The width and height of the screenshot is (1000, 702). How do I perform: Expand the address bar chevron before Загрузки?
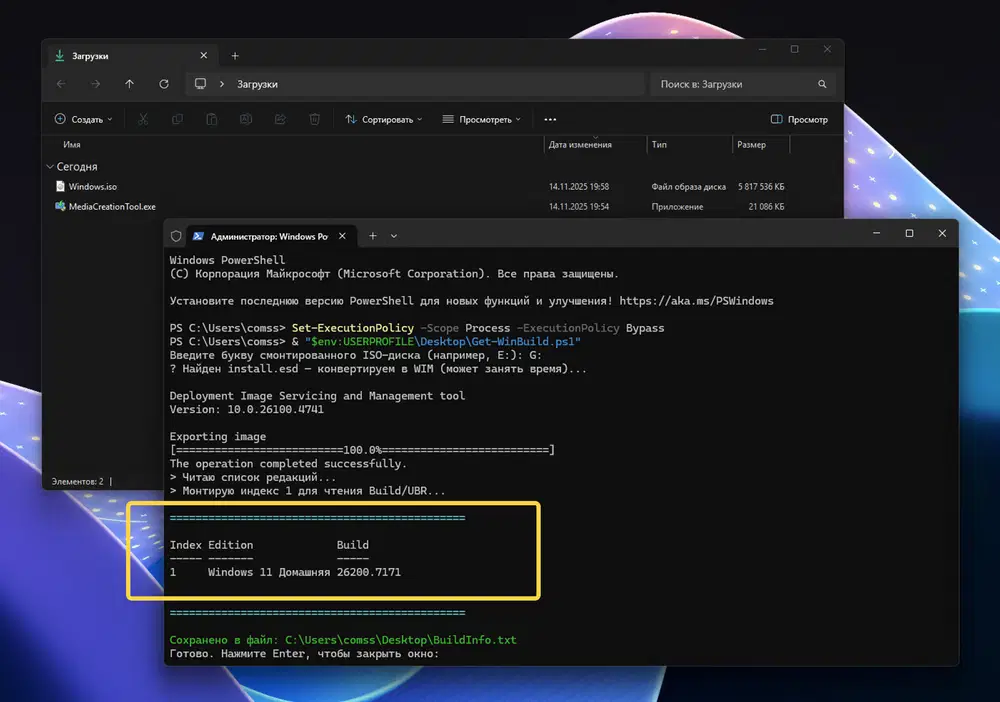pyautogui.click(x=222, y=84)
